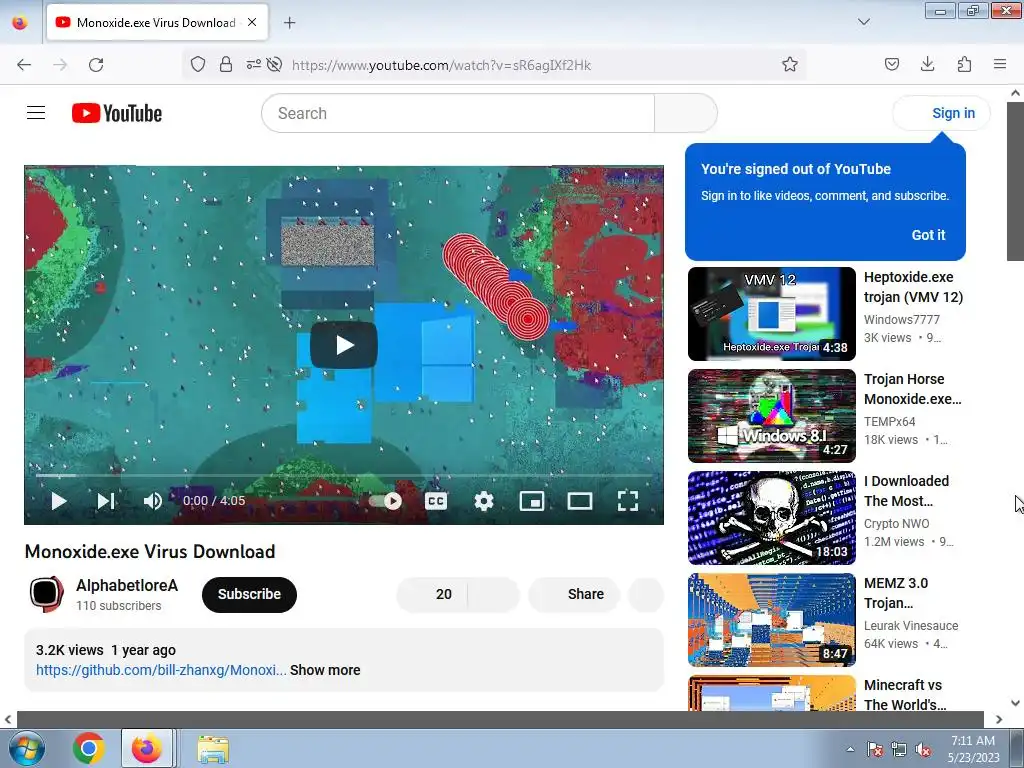The height and width of the screenshot is (768, 1024).
Task: Dismiss signed-out notice with Got it
Action: [928, 235]
